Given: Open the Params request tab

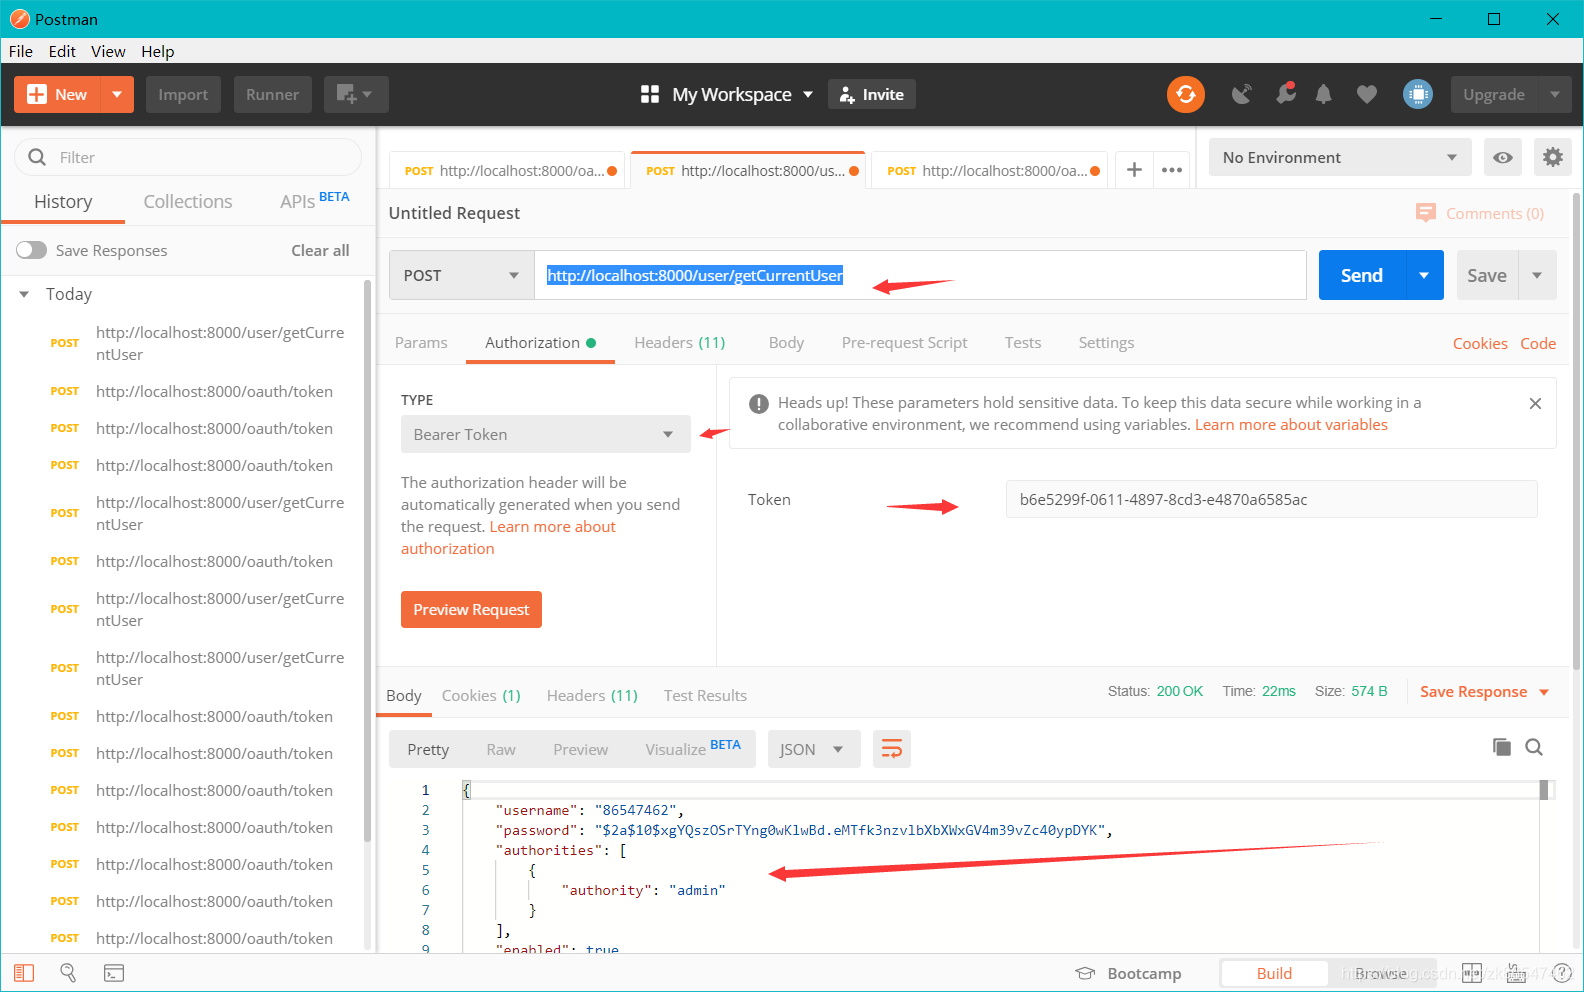Looking at the screenshot, I should (421, 342).
